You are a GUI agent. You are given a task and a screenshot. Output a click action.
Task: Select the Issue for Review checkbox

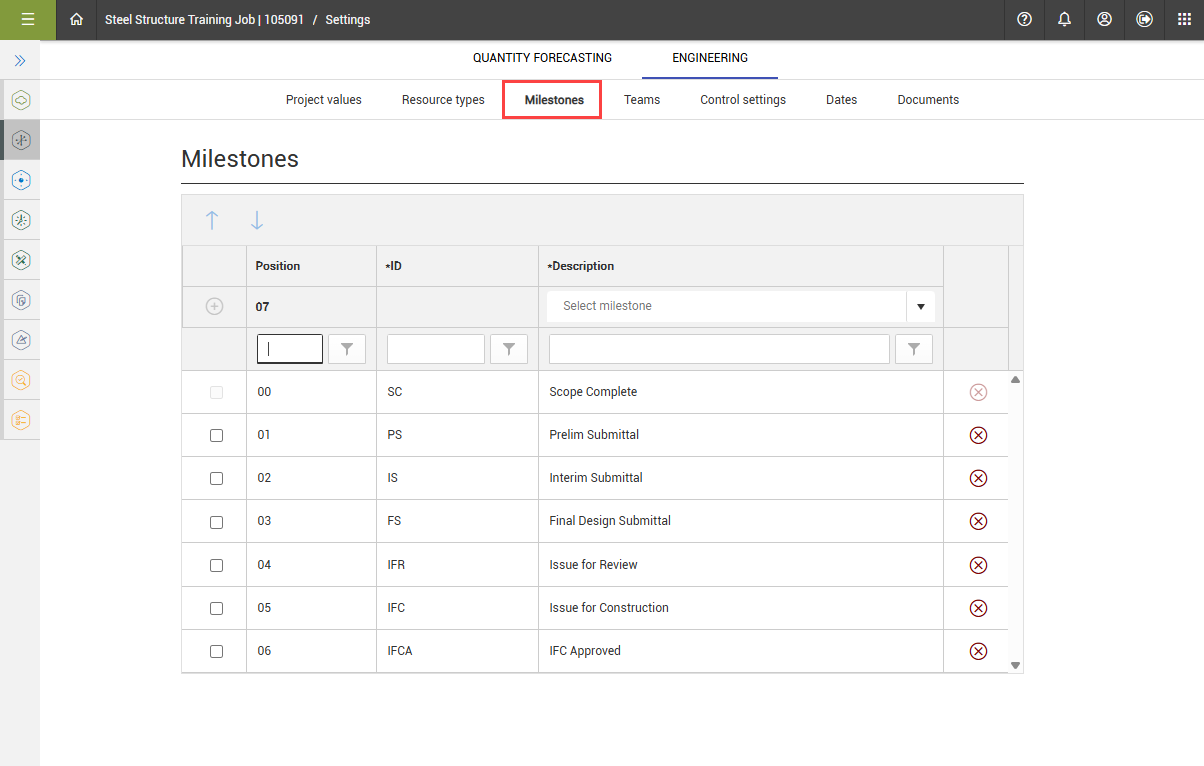tap(216, 565)
